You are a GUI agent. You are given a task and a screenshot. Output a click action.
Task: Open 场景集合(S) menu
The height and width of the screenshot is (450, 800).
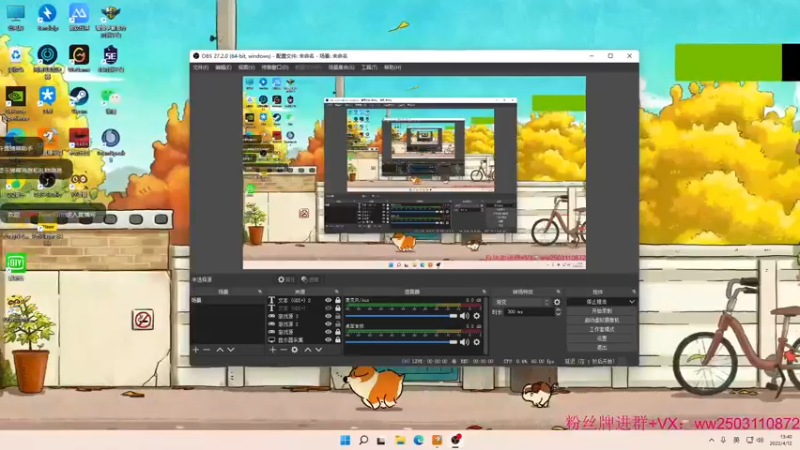tap(341, 67)
